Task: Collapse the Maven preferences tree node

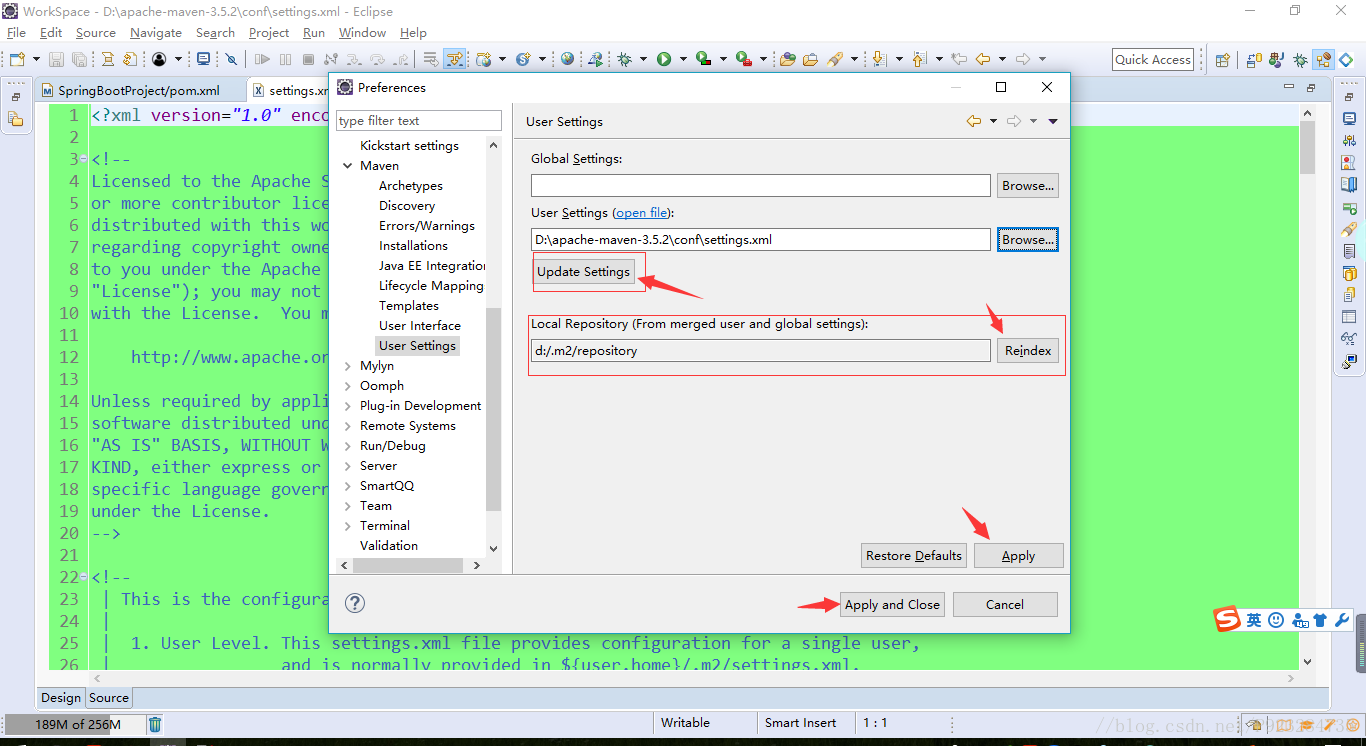Action: pos(348,166)
